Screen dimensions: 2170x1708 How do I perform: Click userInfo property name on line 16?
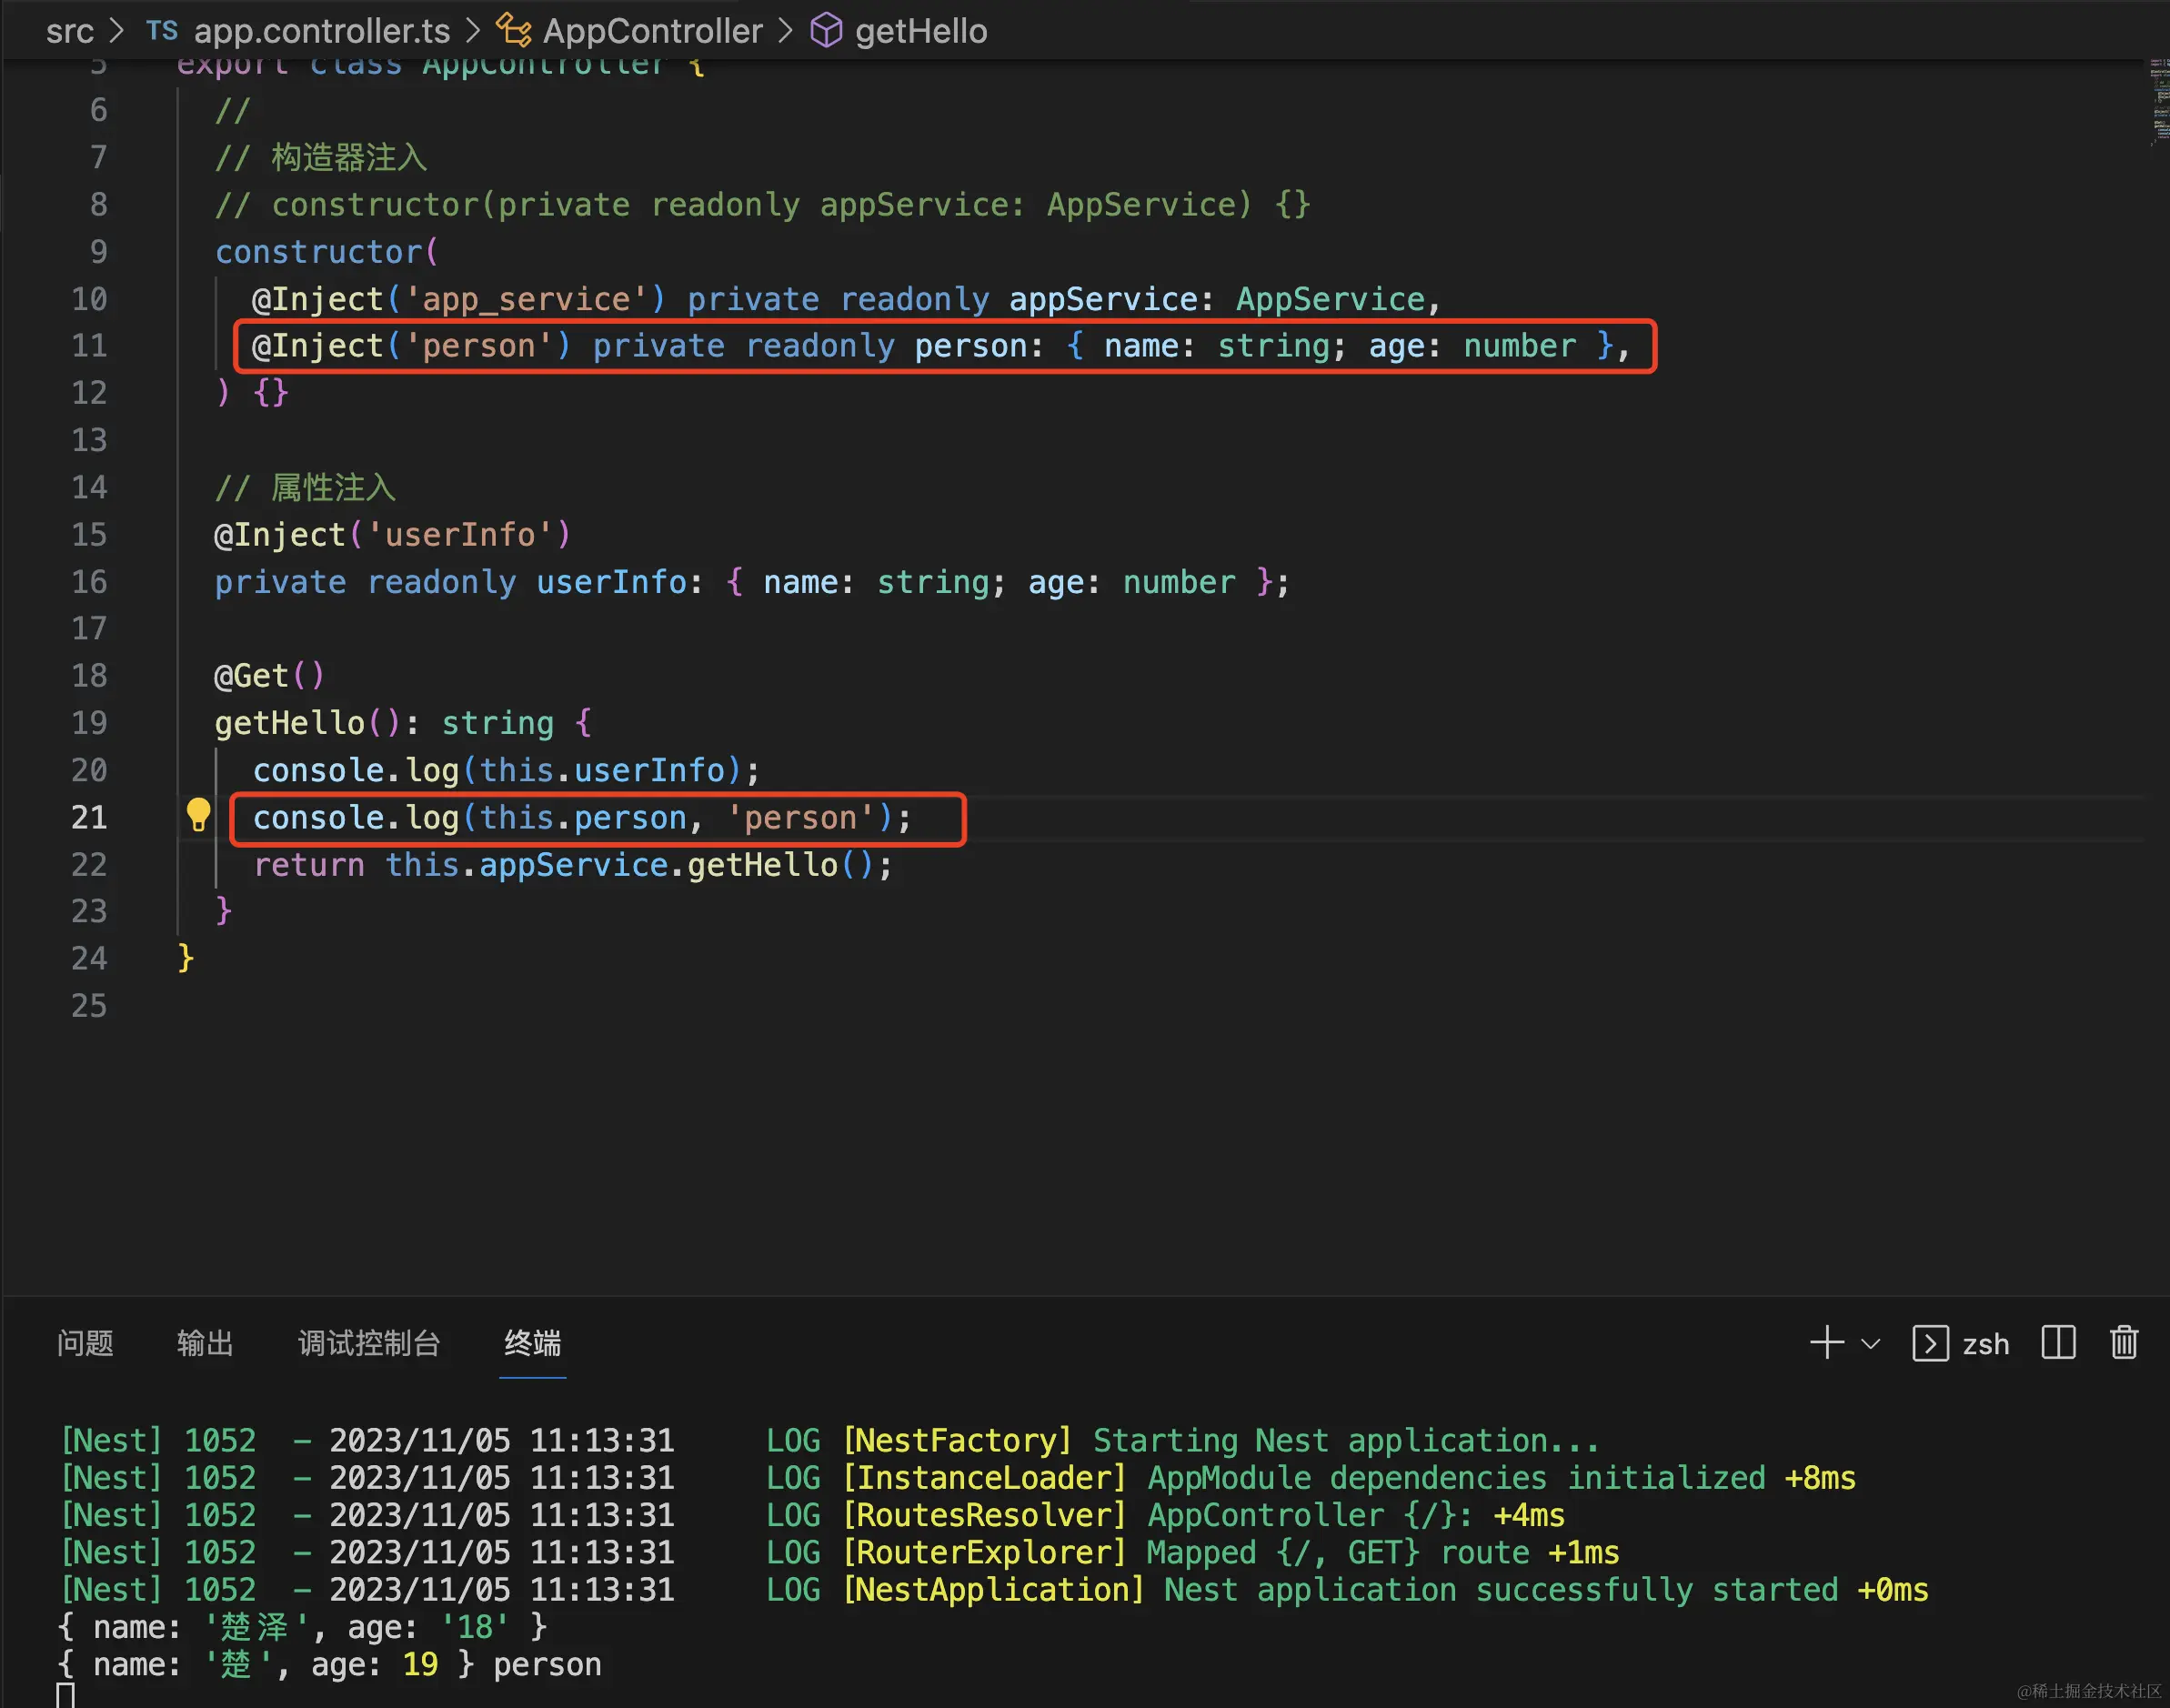(x=611, y=582)
